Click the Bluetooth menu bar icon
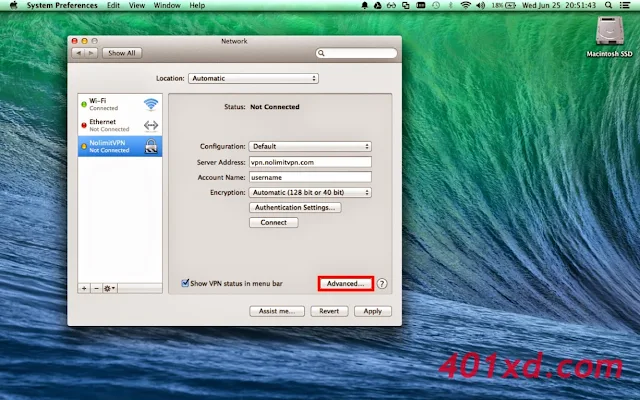Viewport: 640px width, 400px height. click(451, 5)
